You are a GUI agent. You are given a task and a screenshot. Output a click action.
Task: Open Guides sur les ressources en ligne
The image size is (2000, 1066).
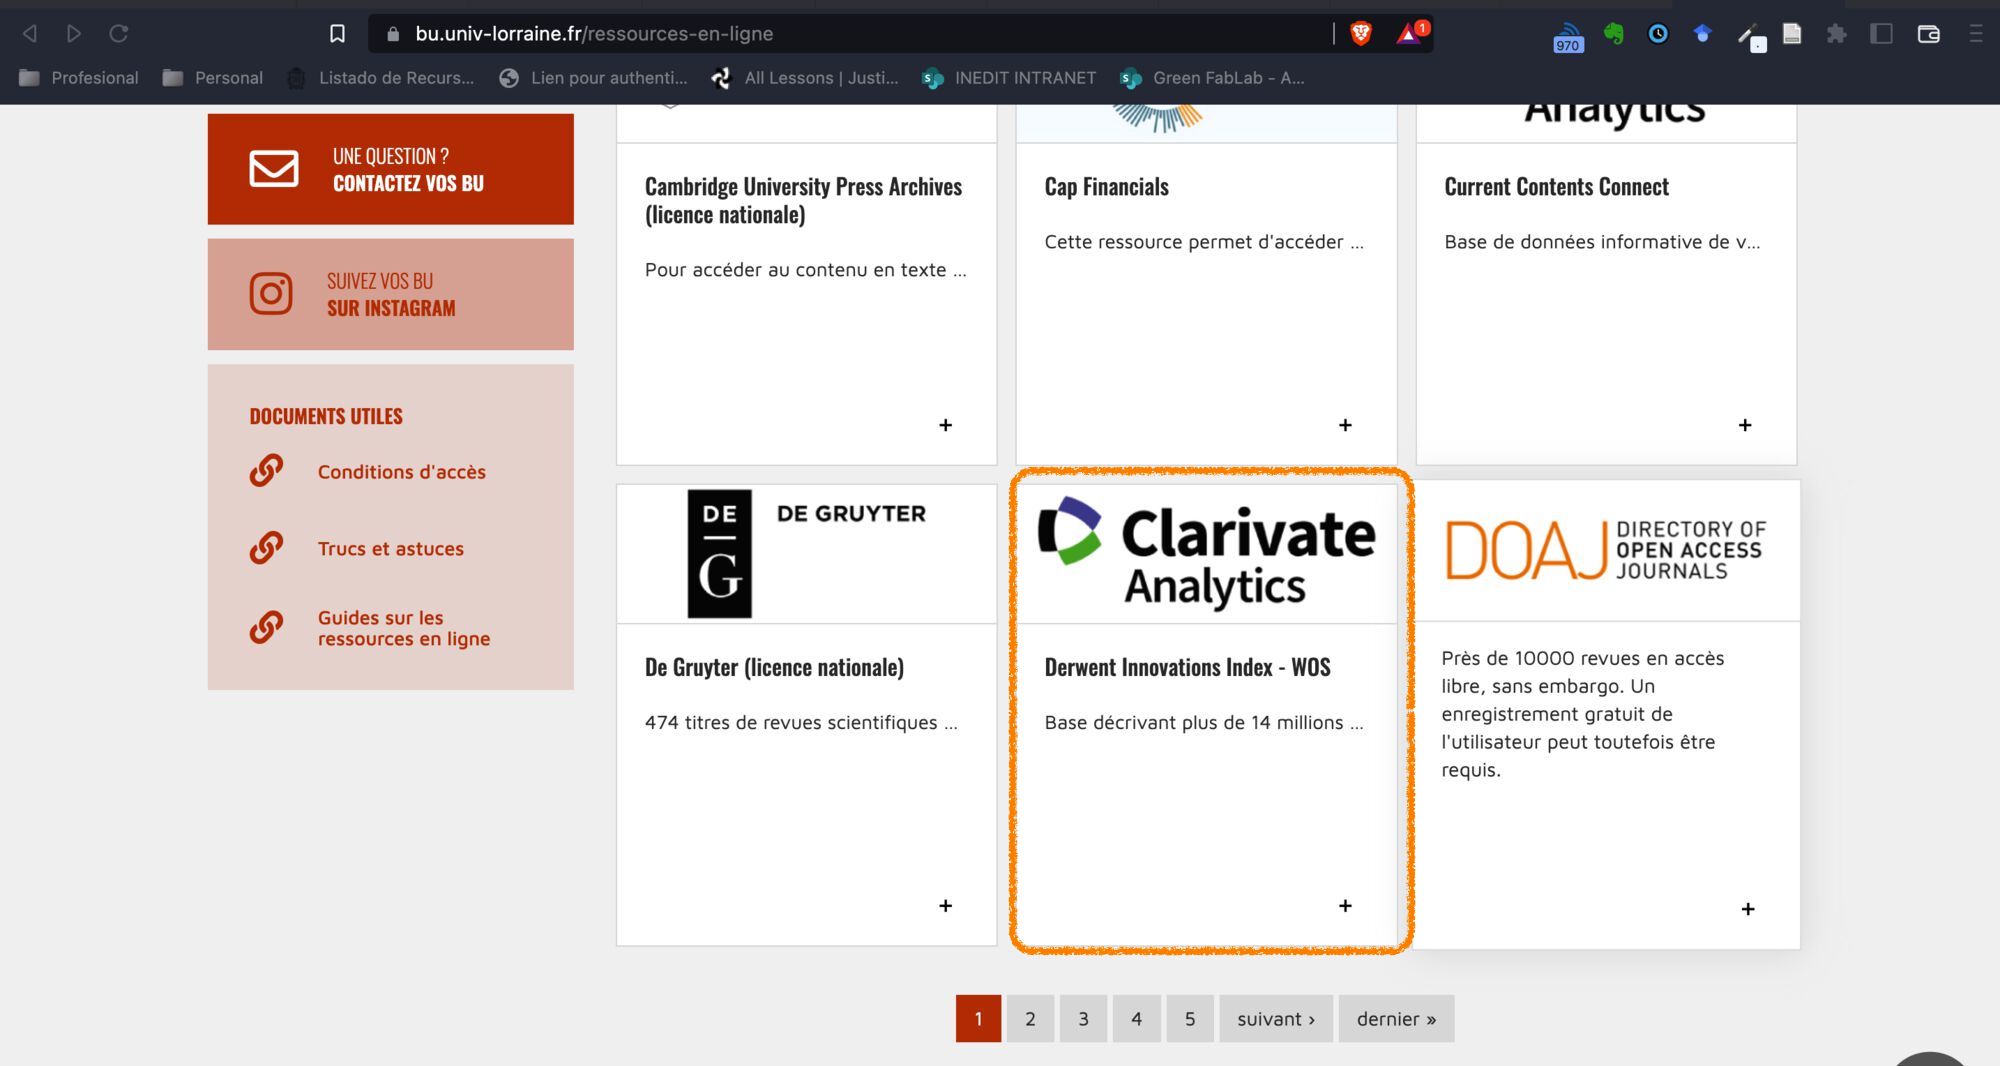tap(403, 628)
